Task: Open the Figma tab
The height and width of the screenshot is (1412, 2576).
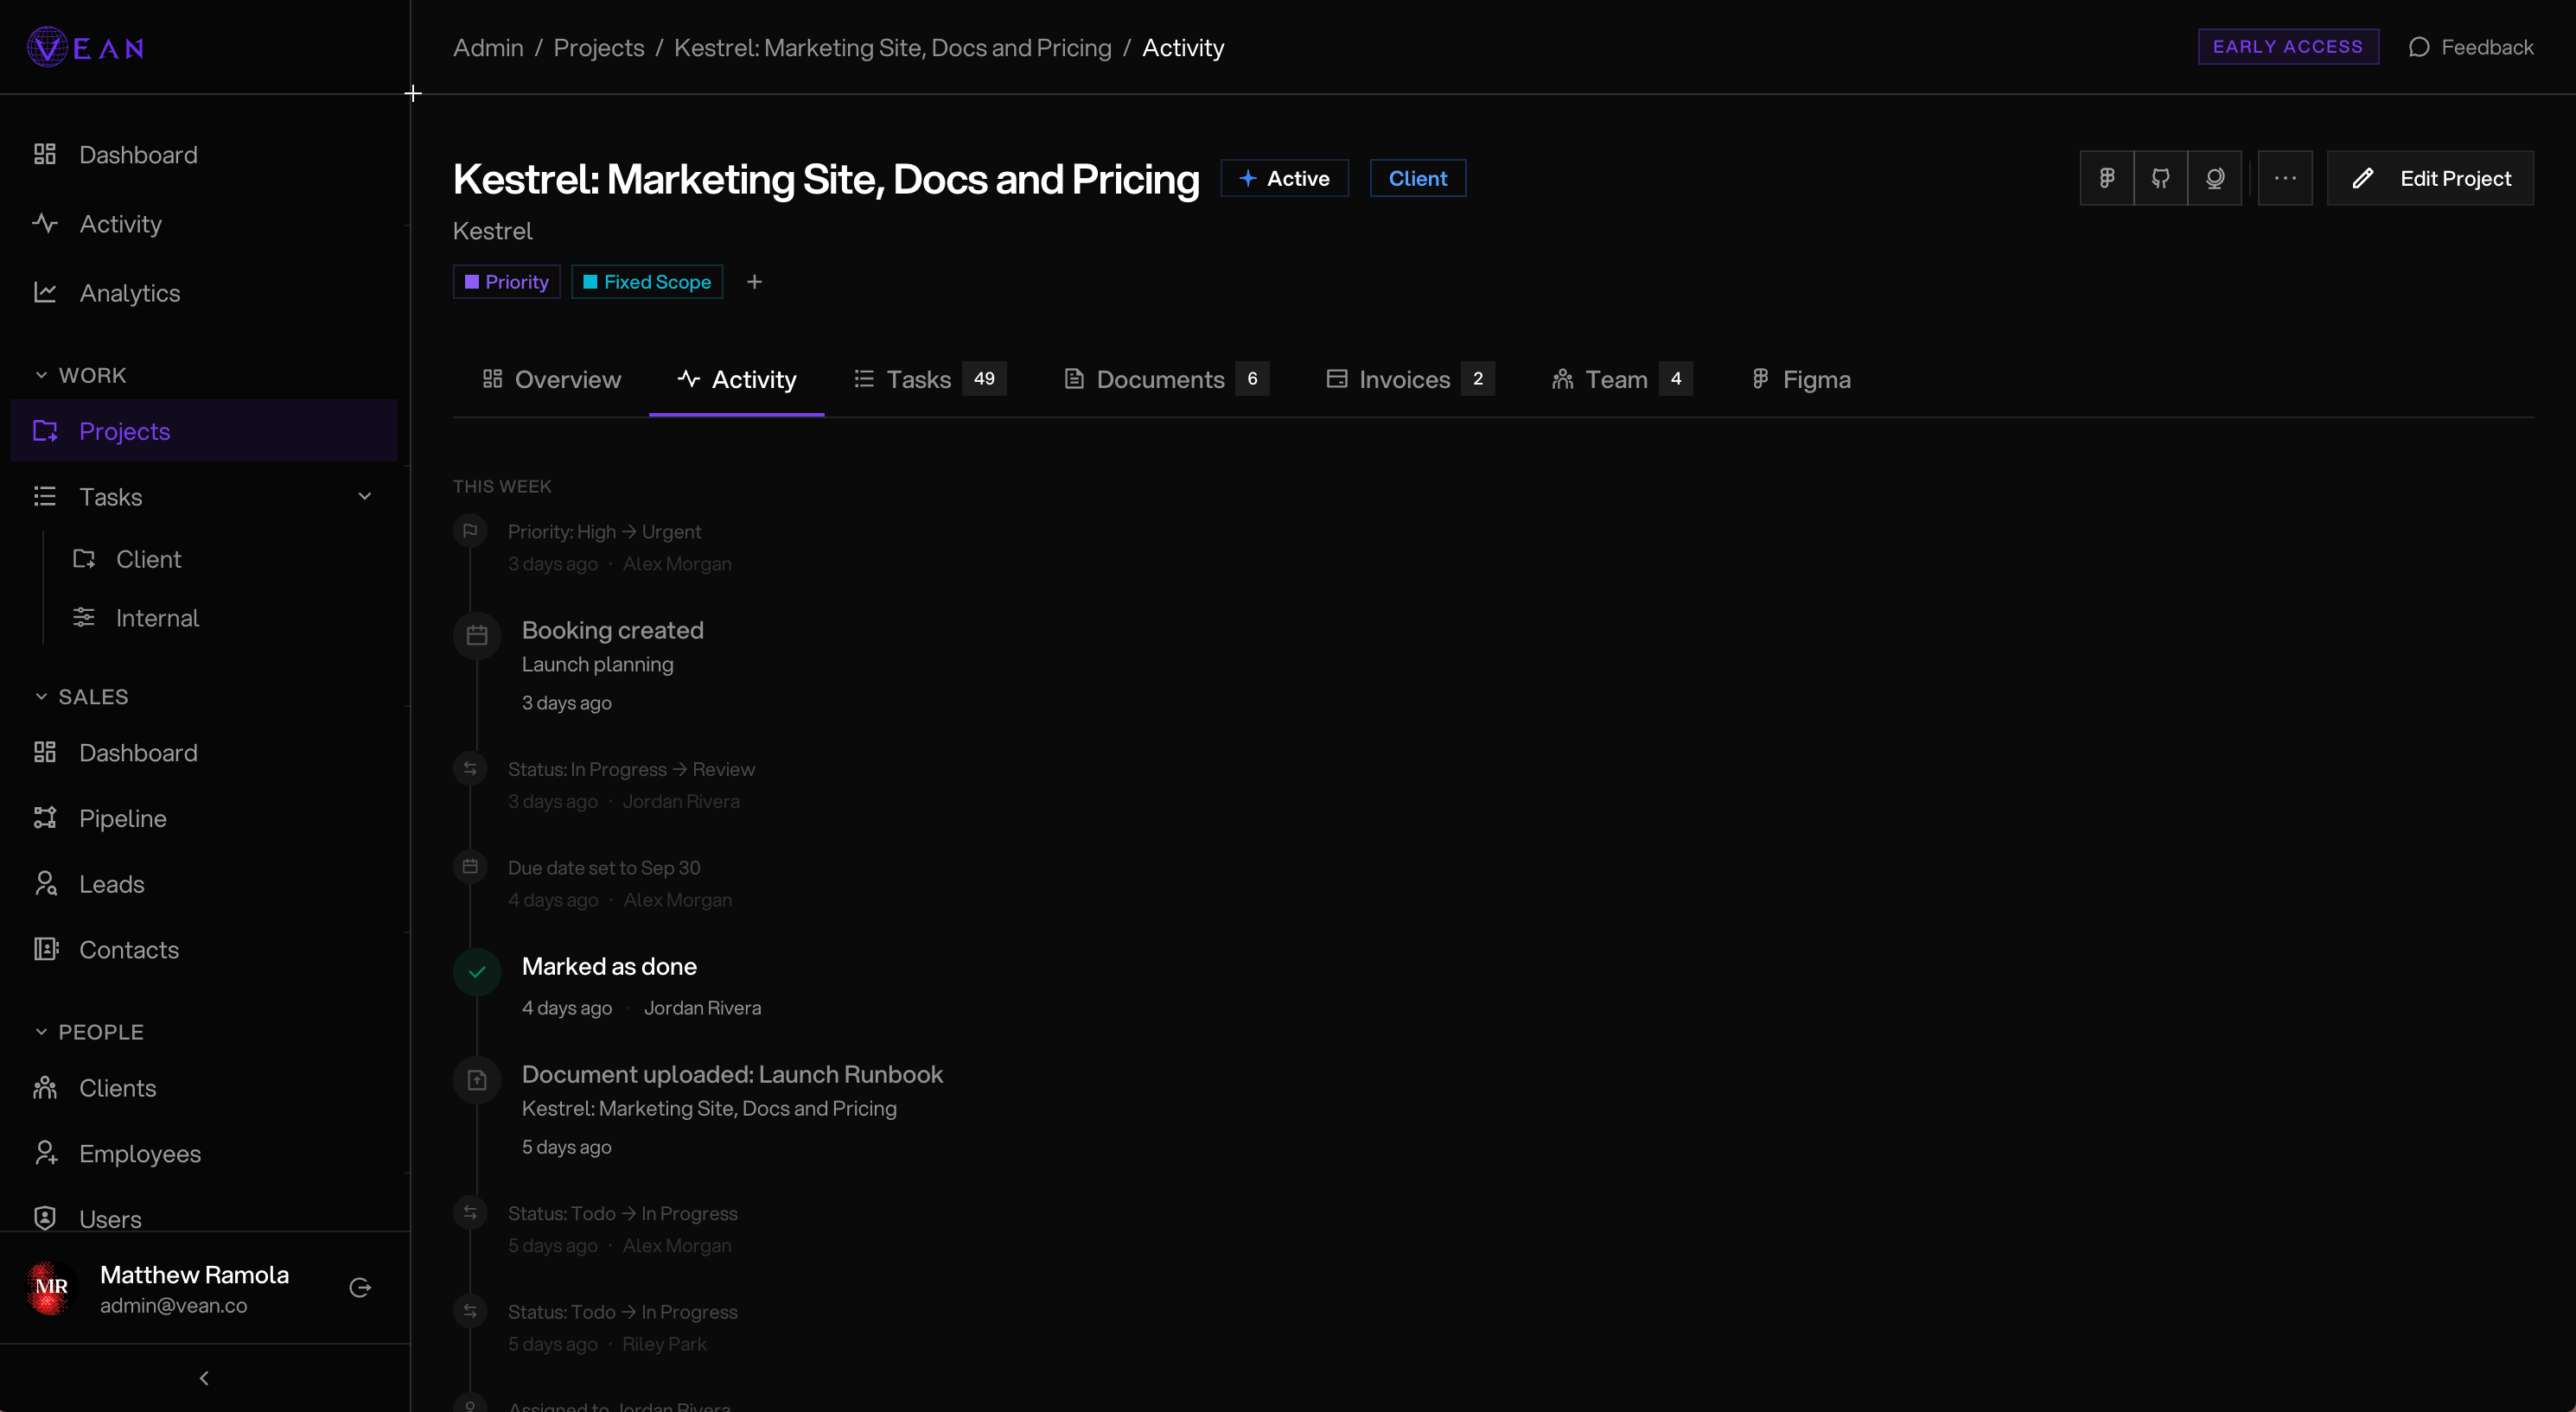Action: coord(1801,379)
